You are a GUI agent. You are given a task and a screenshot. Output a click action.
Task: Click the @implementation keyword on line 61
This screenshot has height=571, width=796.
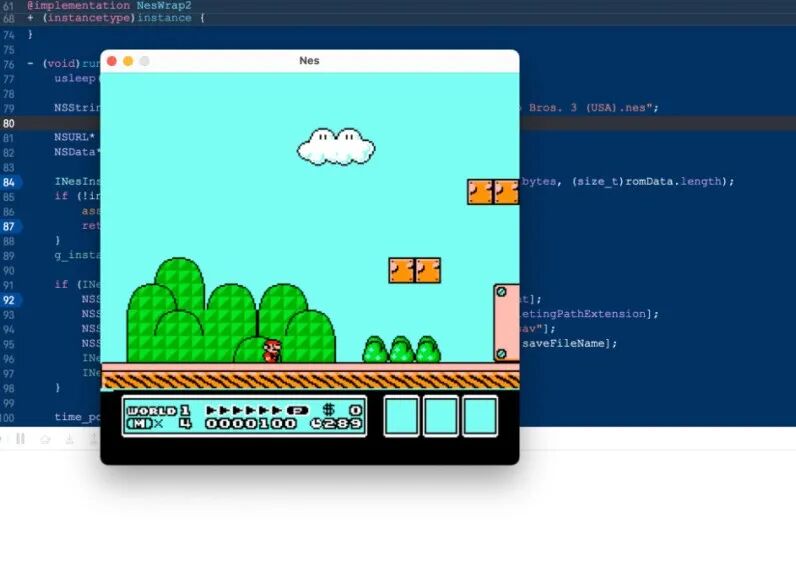(79, 6)
